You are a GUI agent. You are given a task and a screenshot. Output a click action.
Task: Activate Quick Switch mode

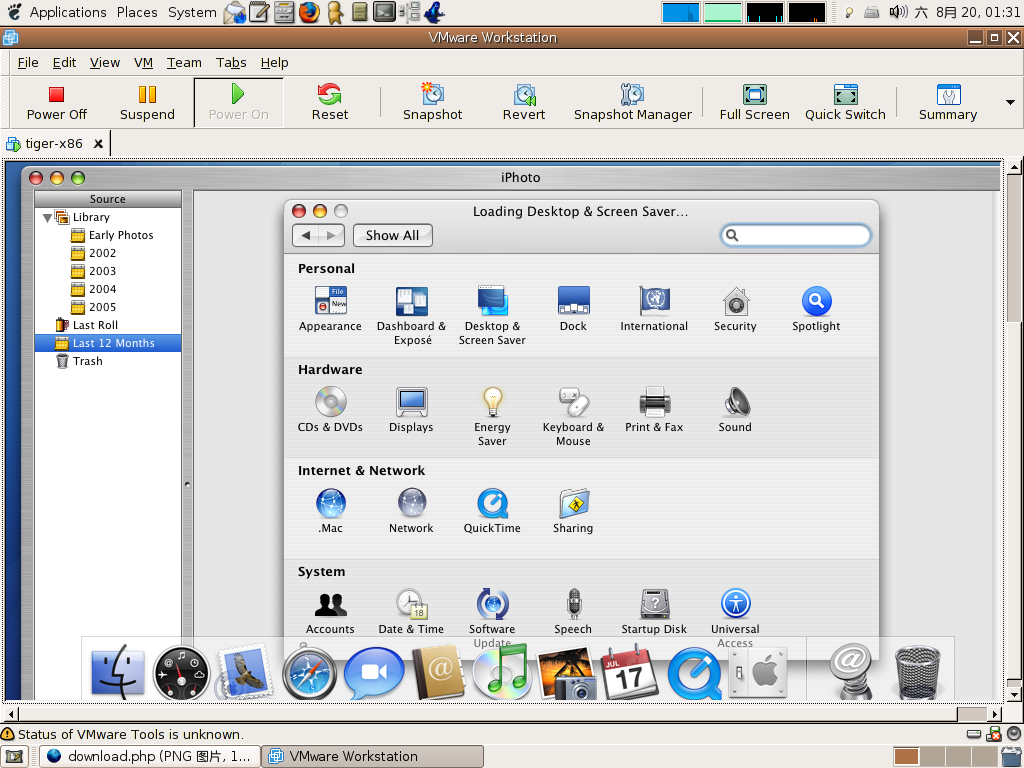845,103
